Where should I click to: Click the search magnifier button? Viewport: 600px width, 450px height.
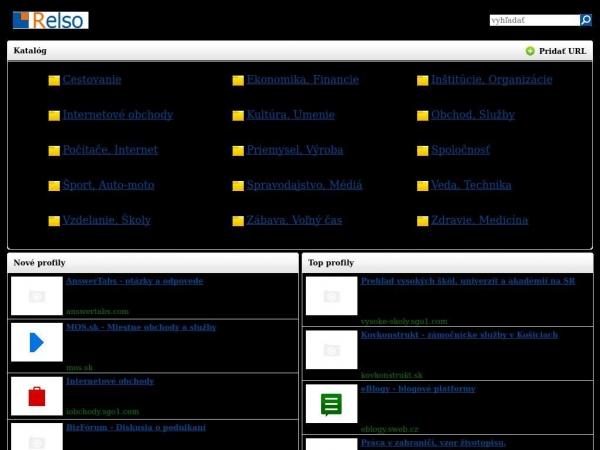(586, 20)
